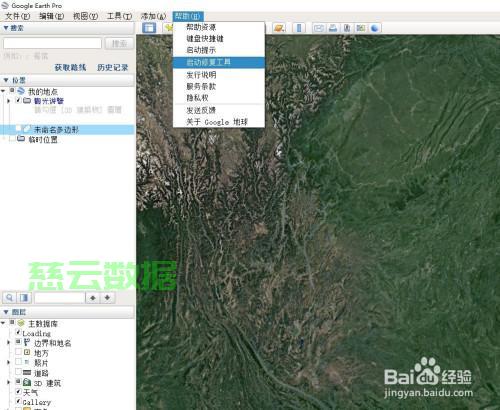
Task: Click the magnifier search icon below places
Action: 10,298
